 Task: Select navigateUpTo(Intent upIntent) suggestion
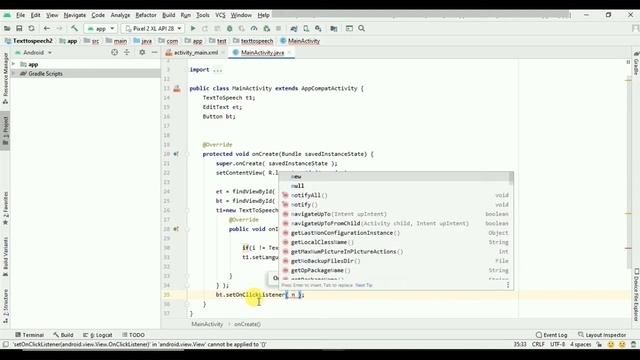click(x=395, y=214)
